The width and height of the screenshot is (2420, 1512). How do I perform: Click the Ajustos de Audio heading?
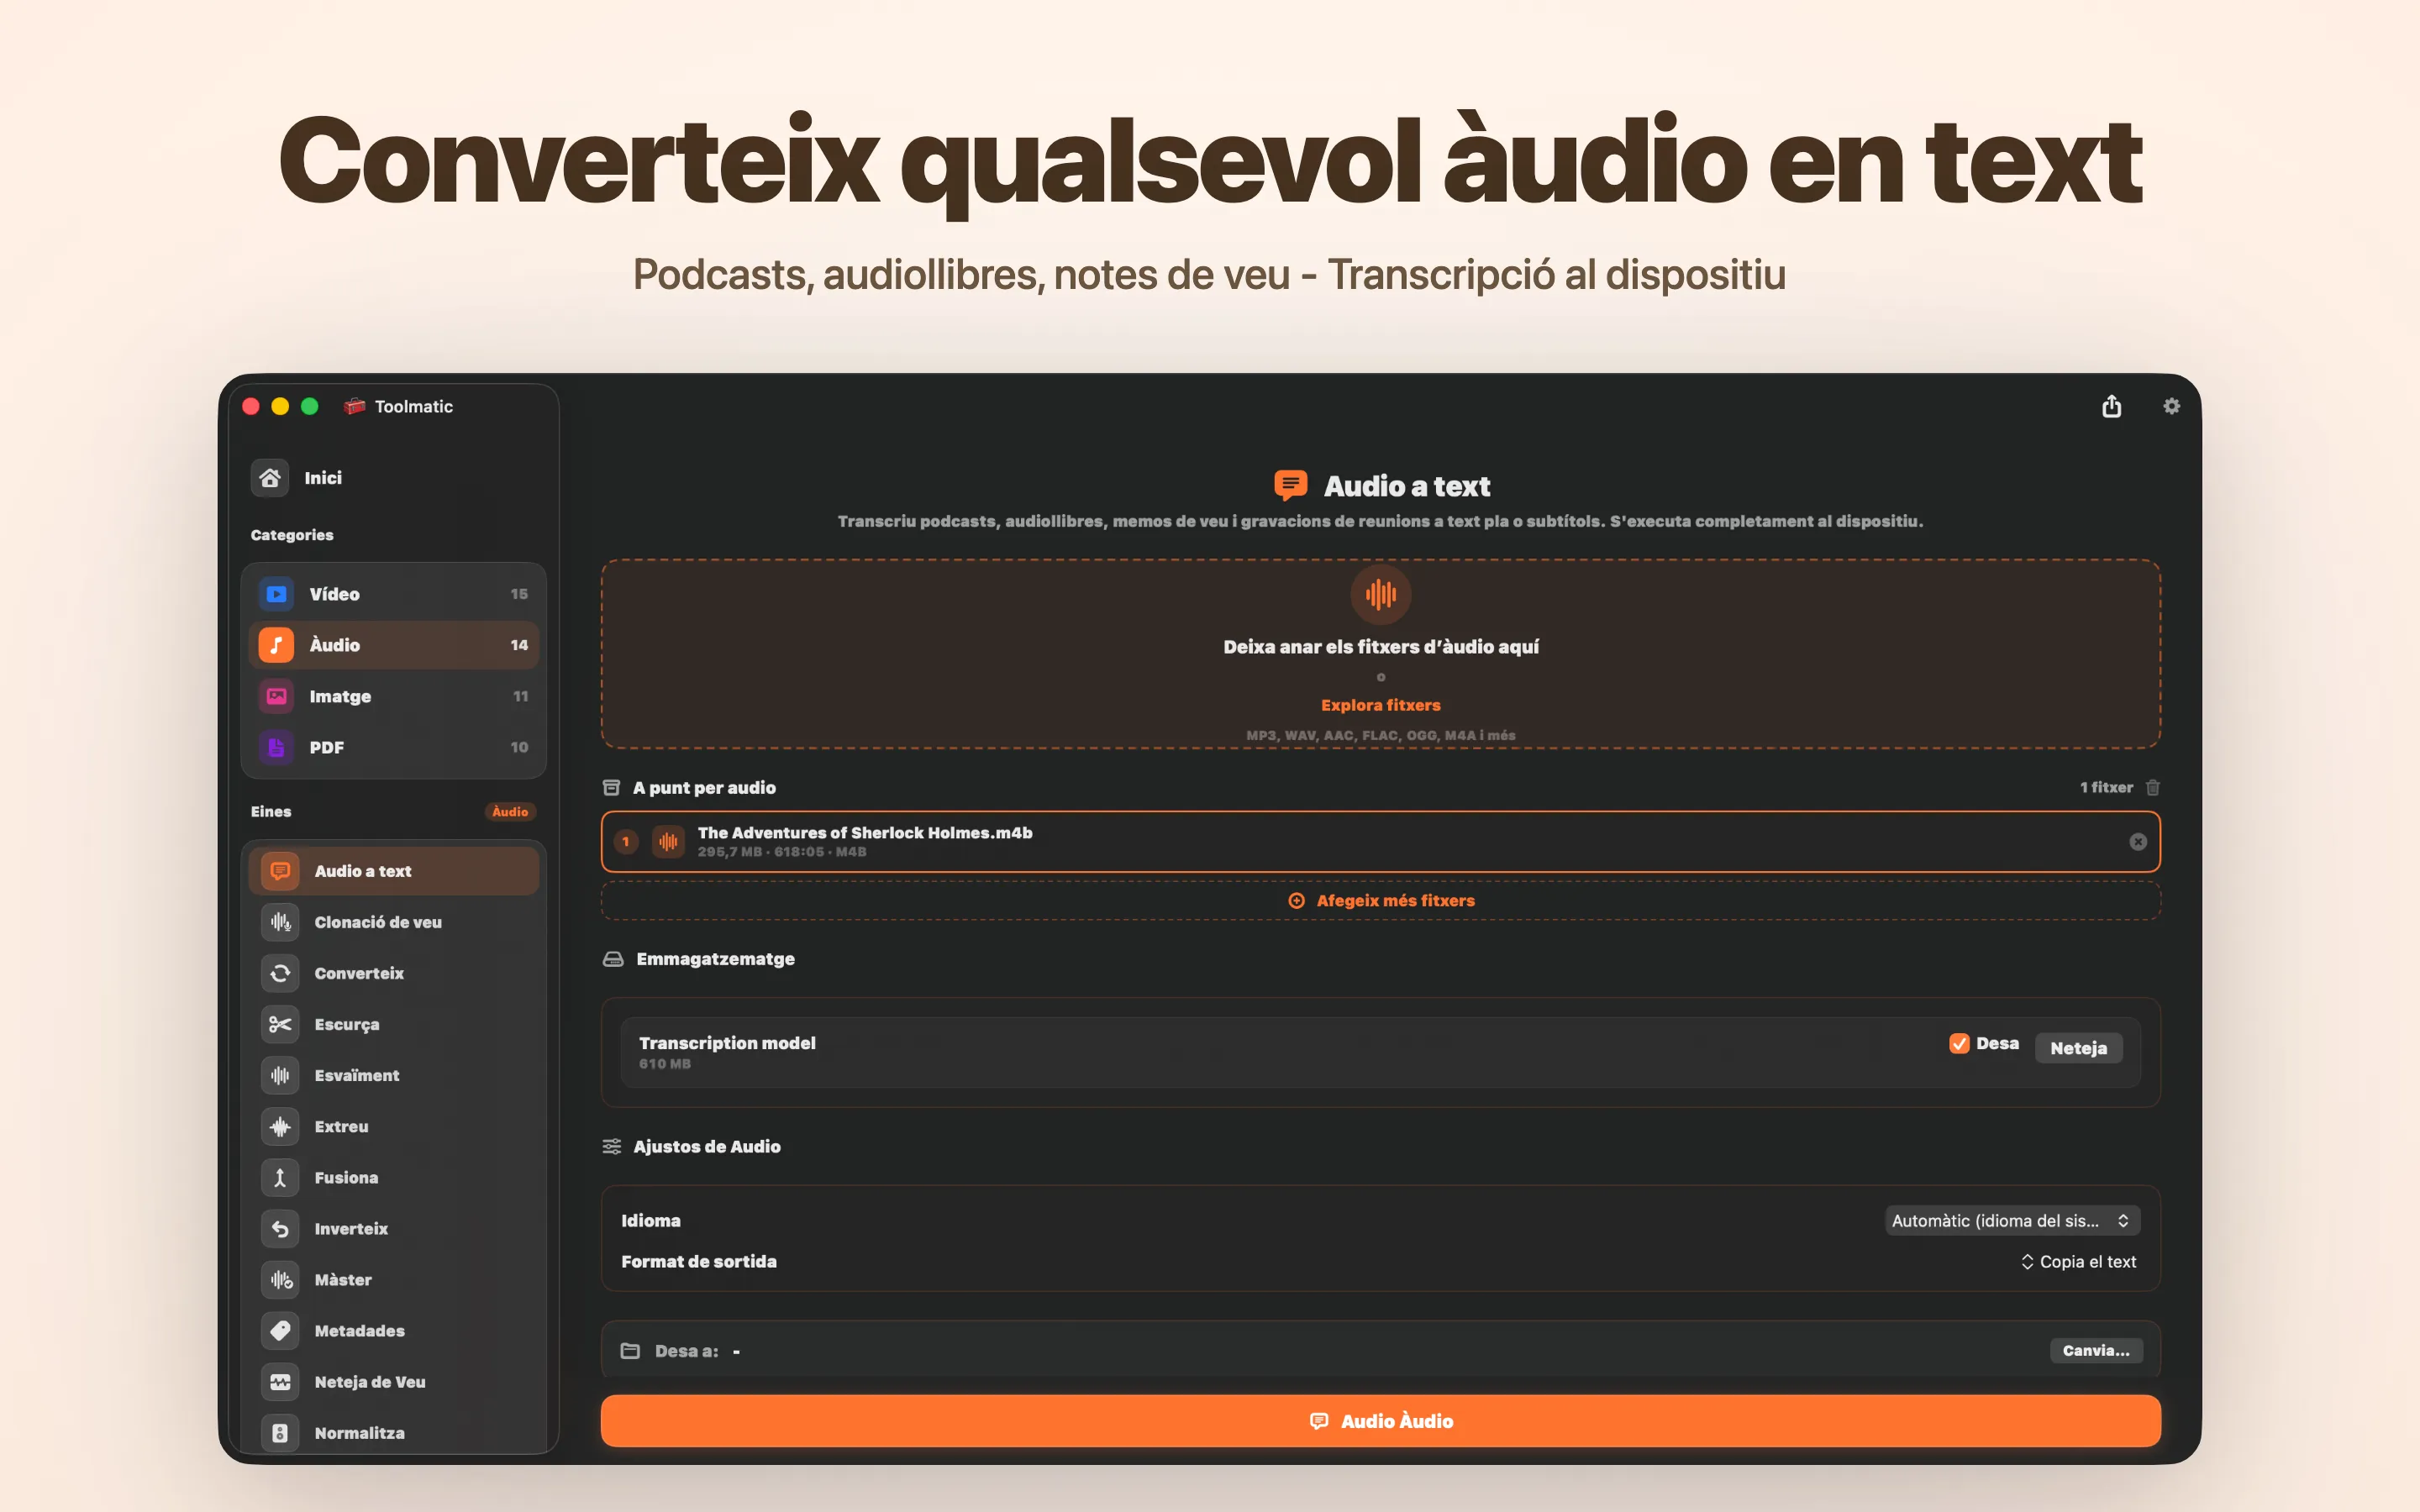pos(707,1147)
